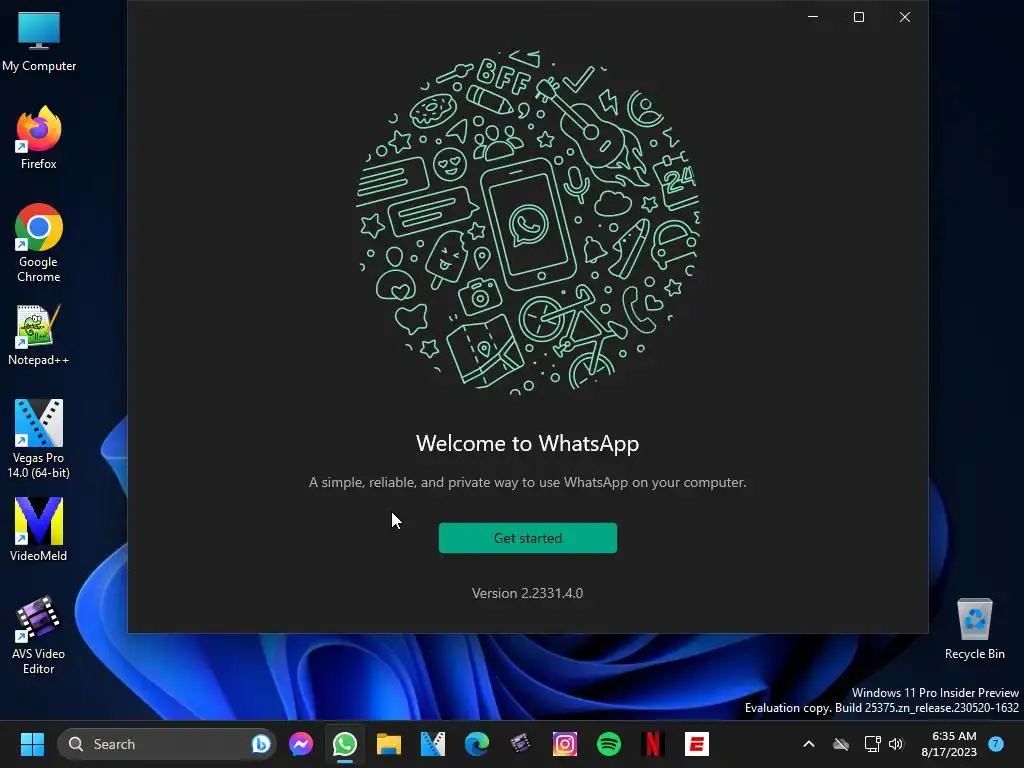
Task: Select the VideoMeld desktop shortcut
Action: tap(39, 530)
